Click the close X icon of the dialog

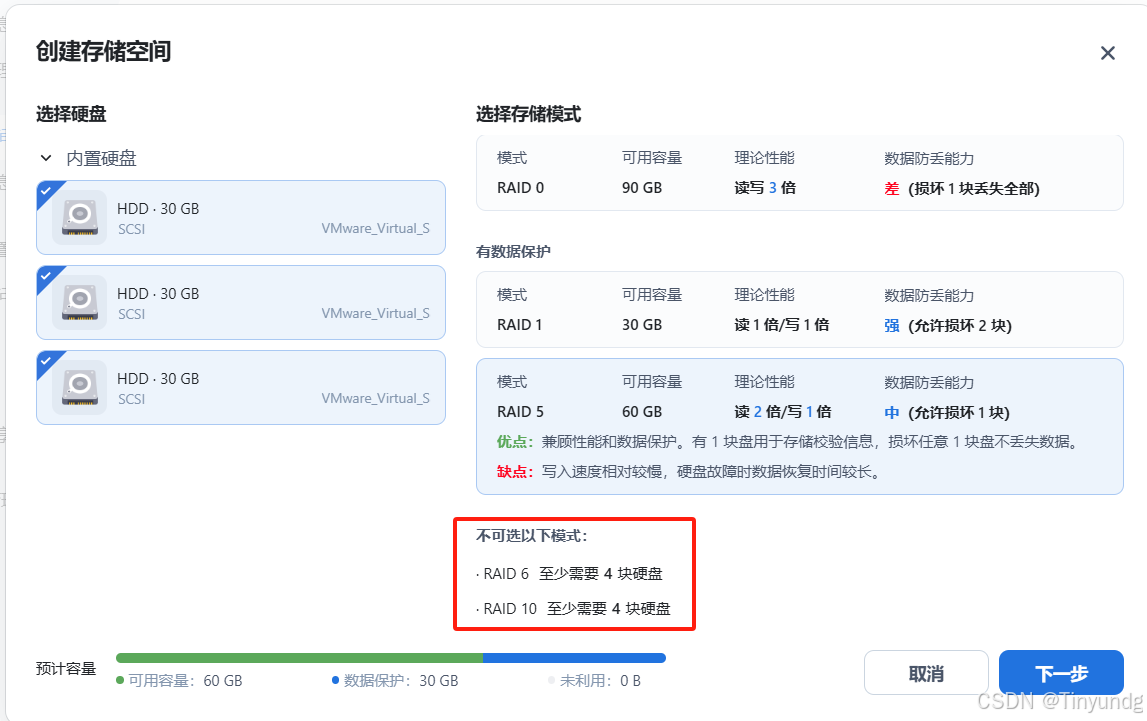point(1106,53)
